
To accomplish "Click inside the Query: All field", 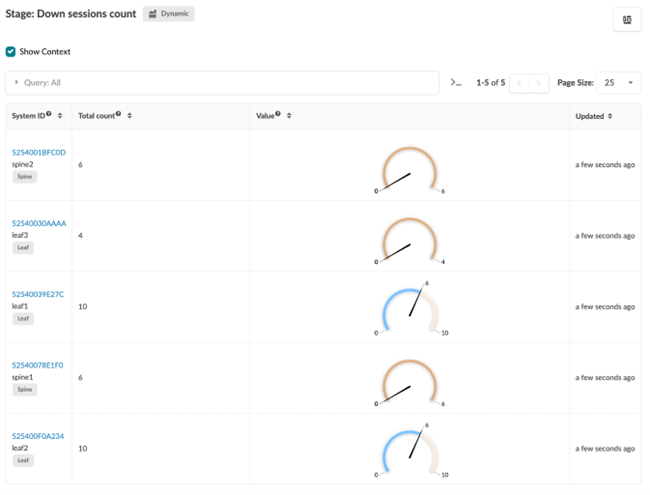I will (x=222, y=82).
